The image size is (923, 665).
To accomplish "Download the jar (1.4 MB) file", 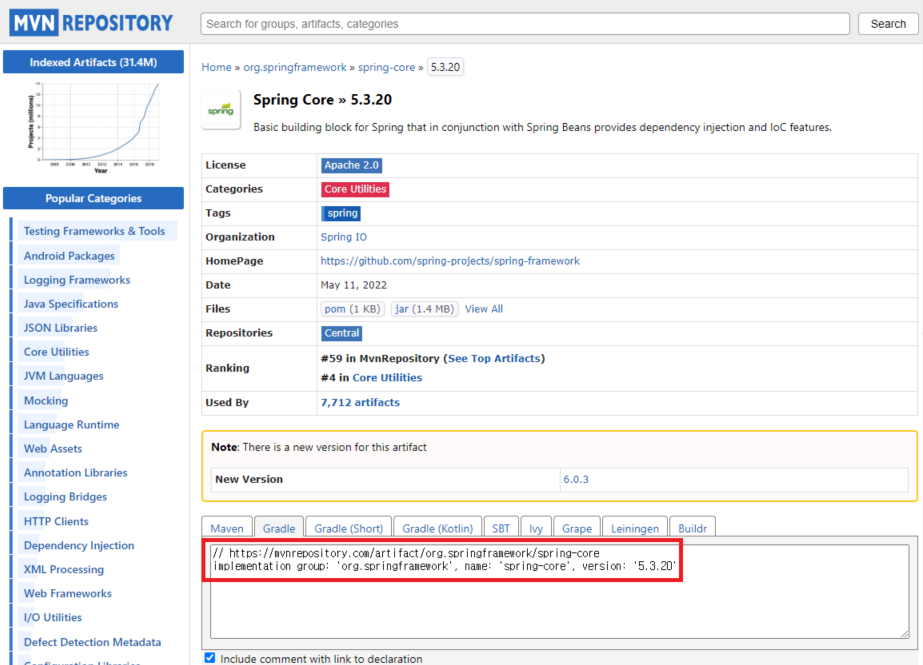I will 424,309.
